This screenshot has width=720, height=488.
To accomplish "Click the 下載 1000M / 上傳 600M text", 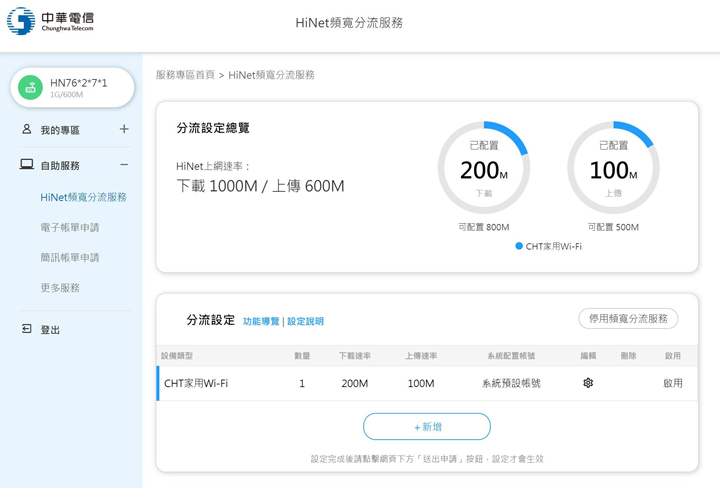I will pos(260,186).
